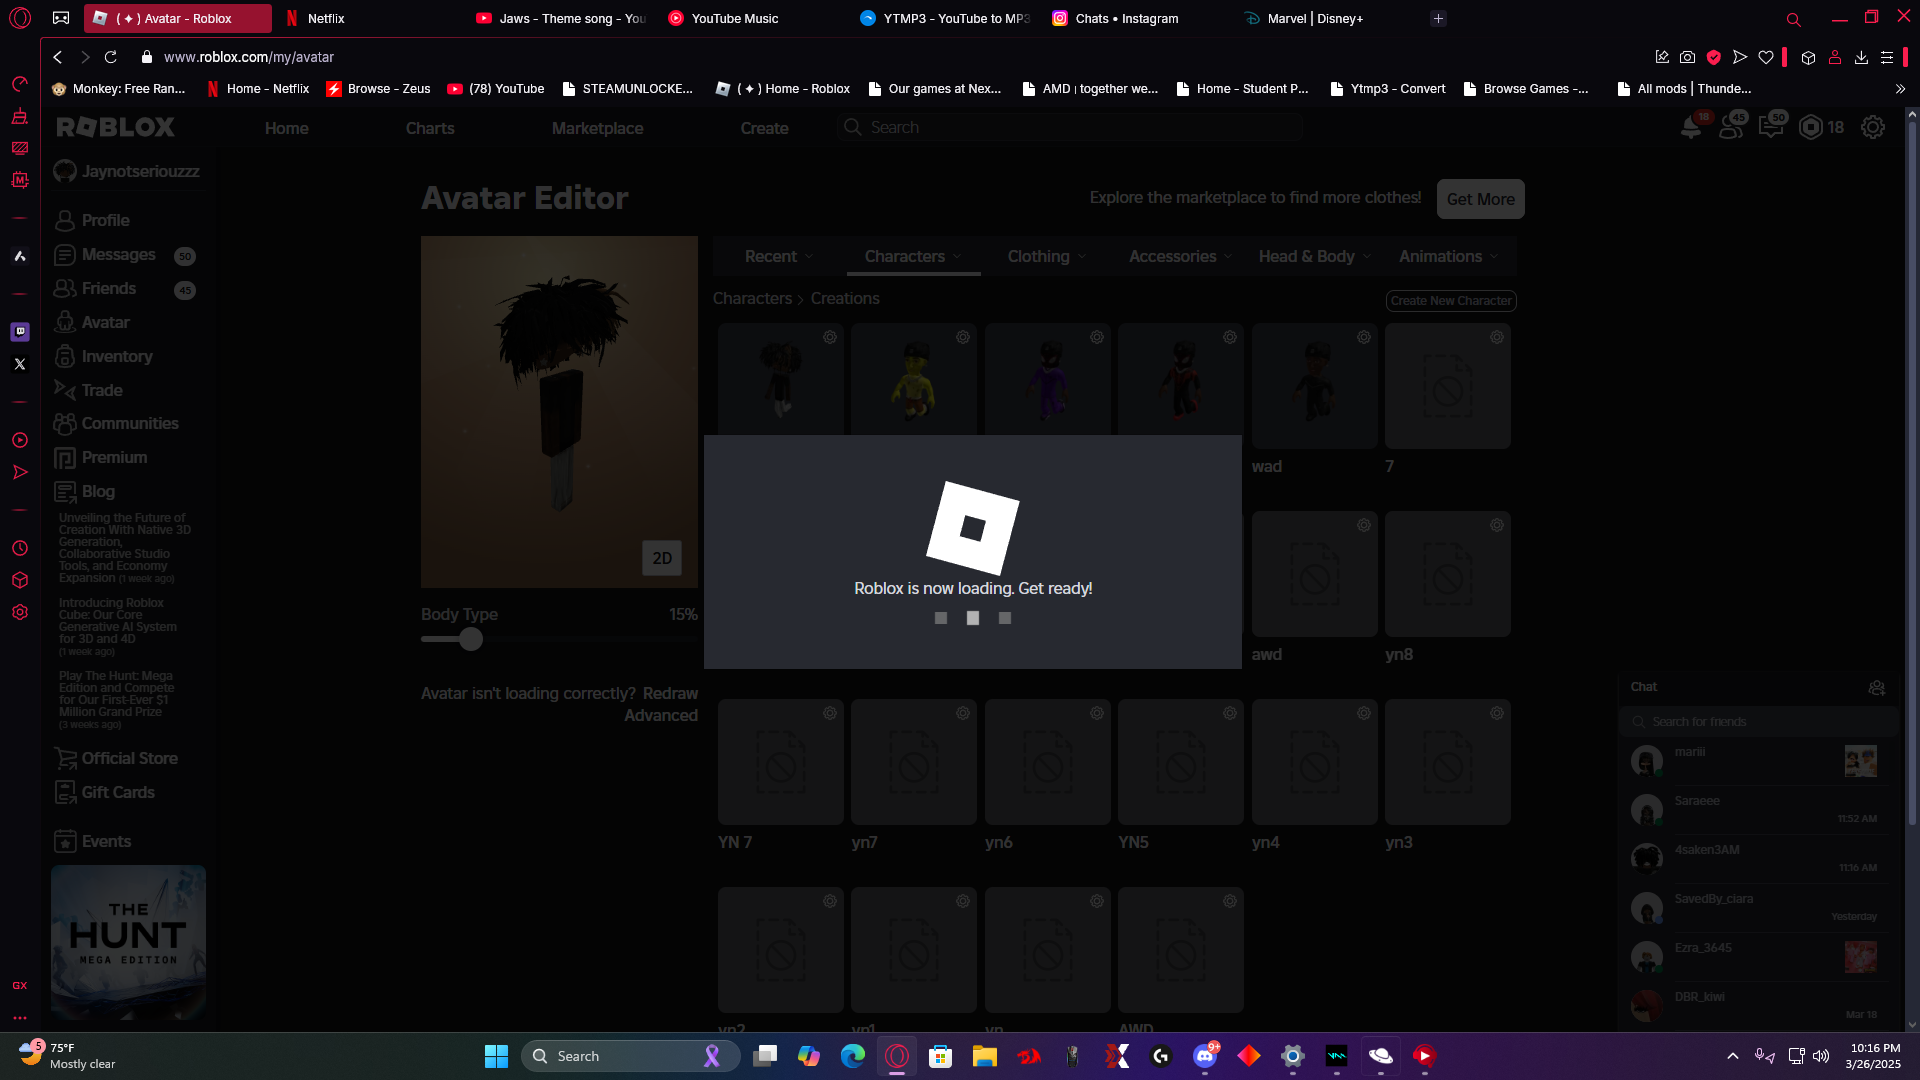Screen dimensions: 1920x1080
Task: Click the Body Type slider handle
Action: [x=471, y=640]
